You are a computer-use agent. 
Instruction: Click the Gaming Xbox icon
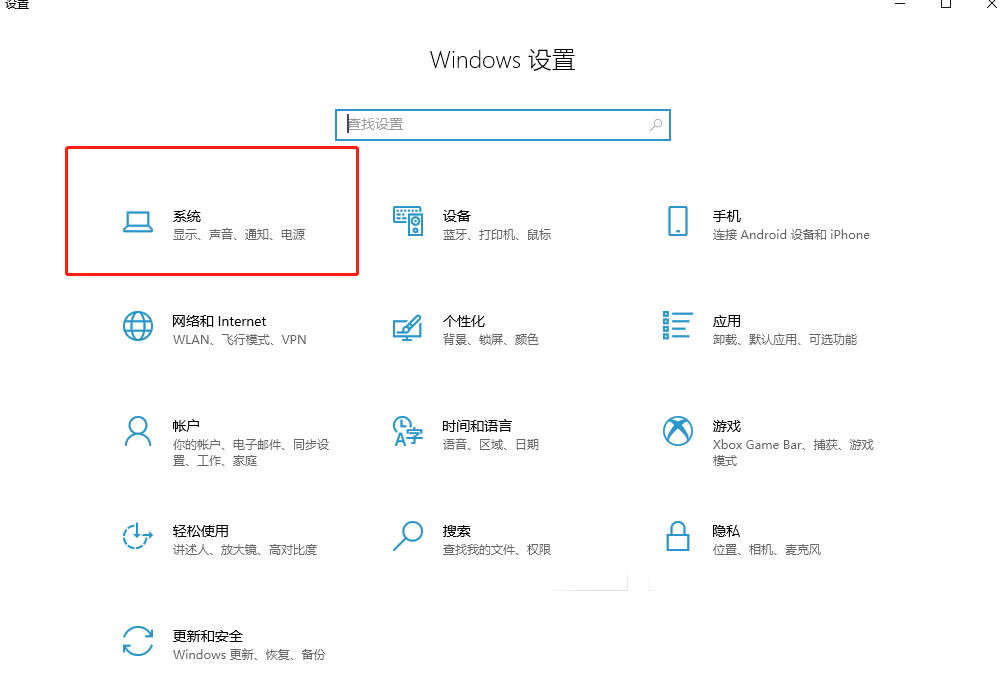[677, 431]
